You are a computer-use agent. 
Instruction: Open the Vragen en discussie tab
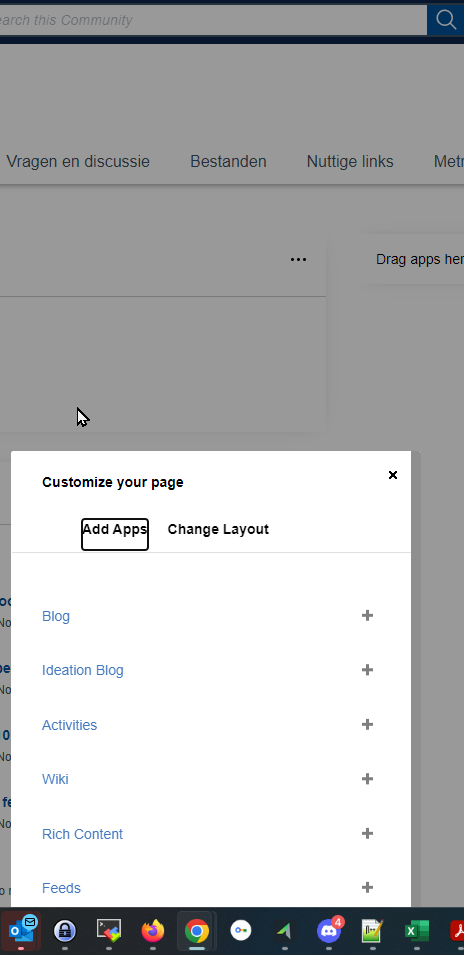coord(78,161)
